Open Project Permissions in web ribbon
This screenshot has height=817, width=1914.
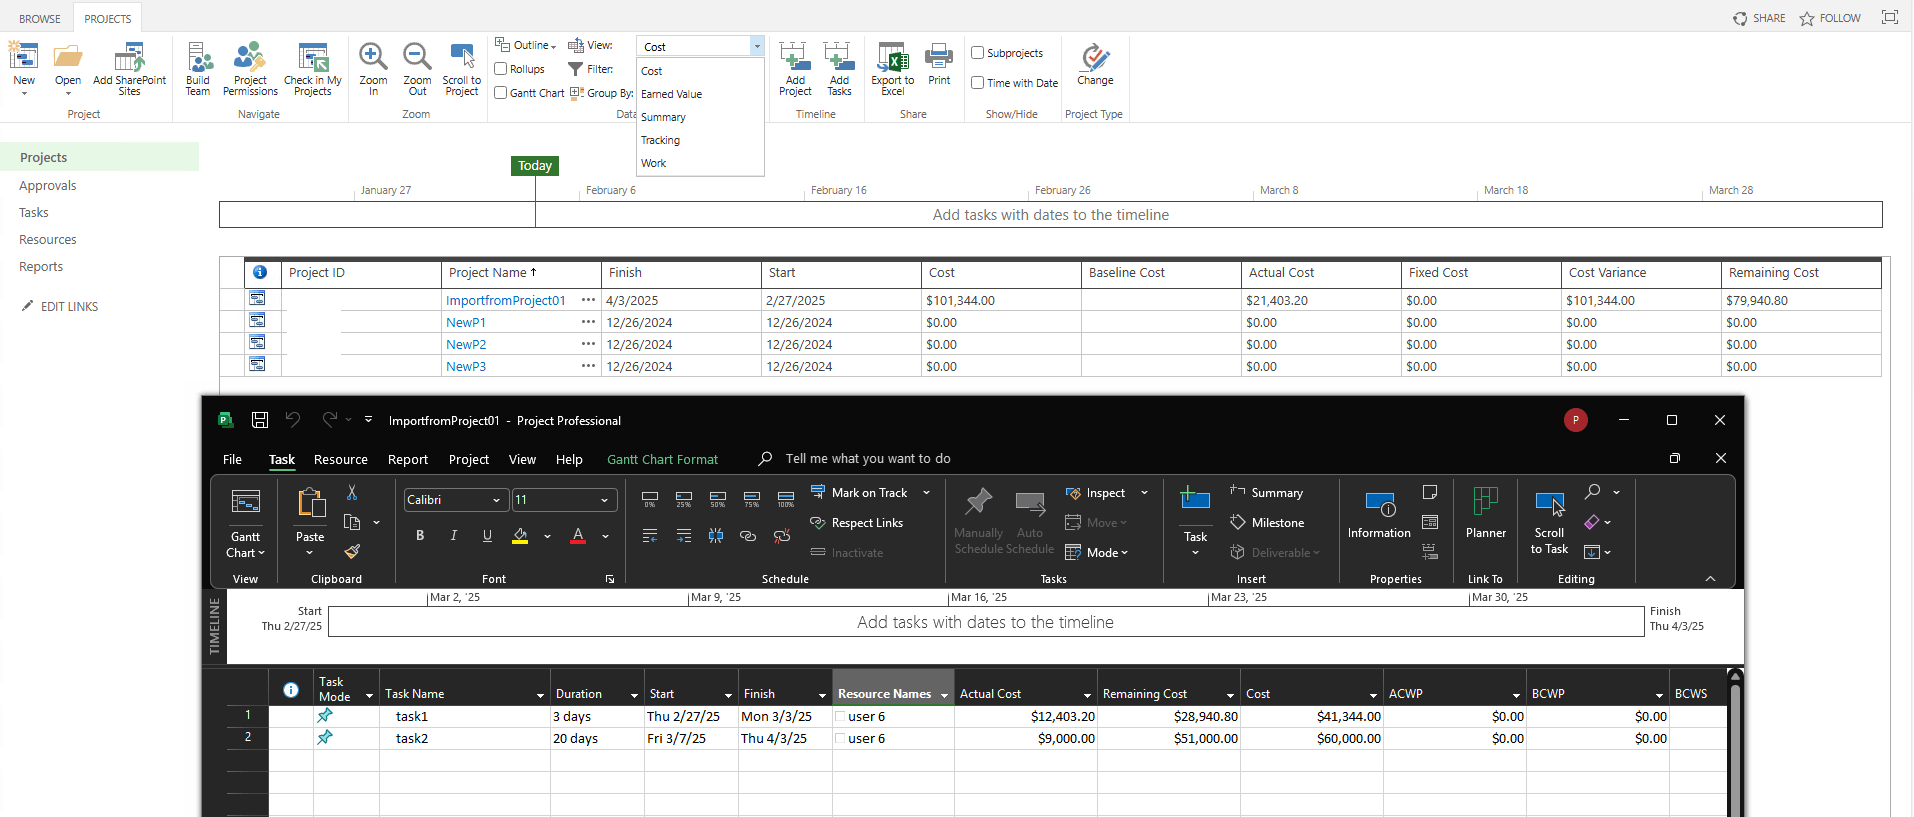click(x=250, y=69)
